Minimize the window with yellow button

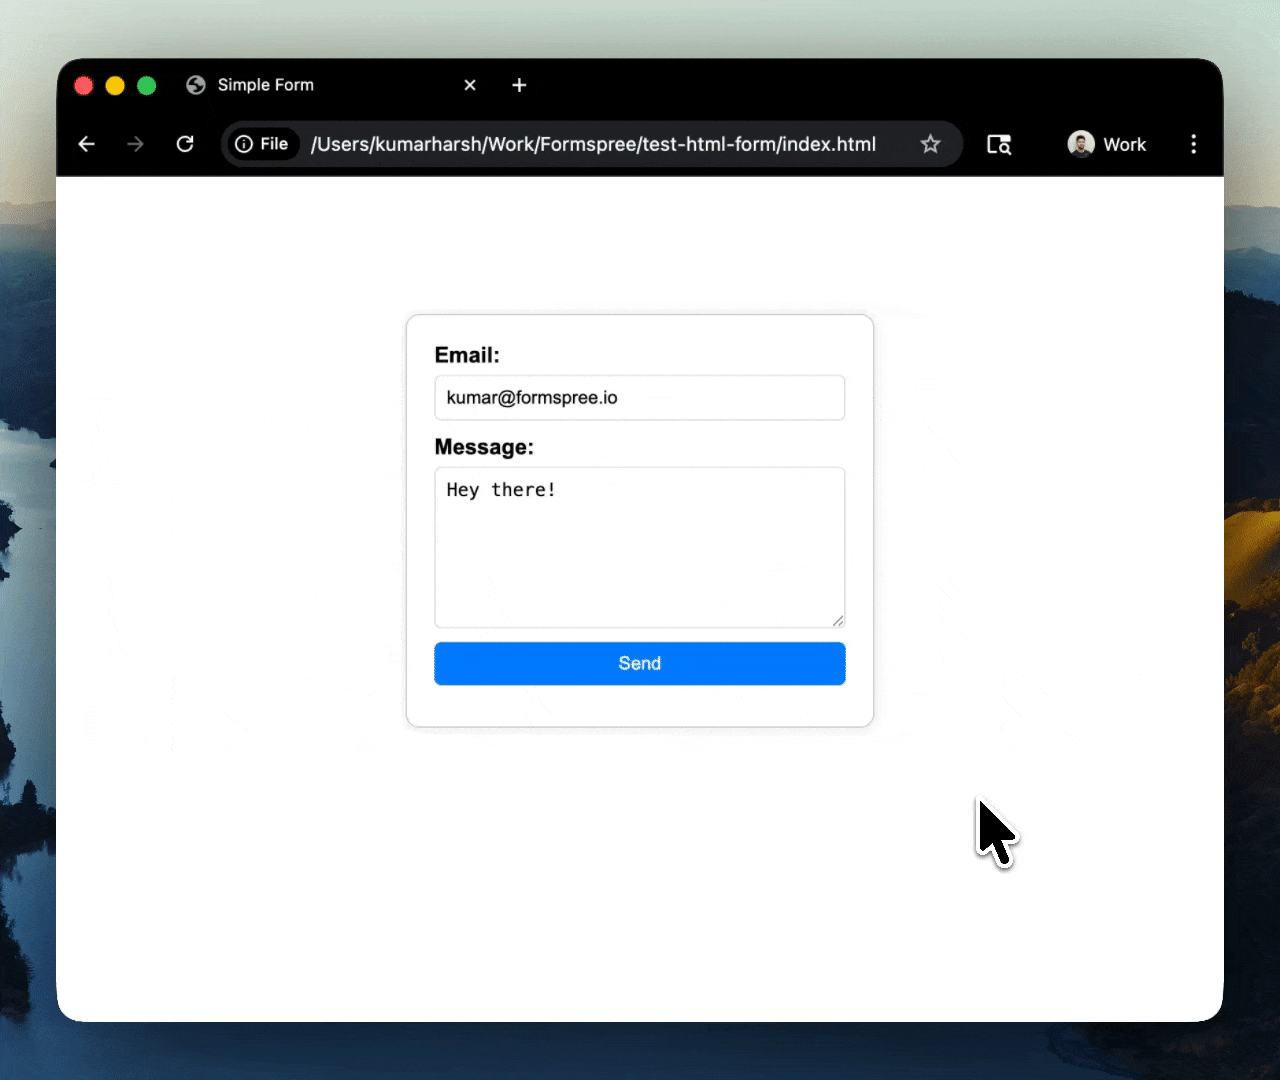(x=115, y=86)
